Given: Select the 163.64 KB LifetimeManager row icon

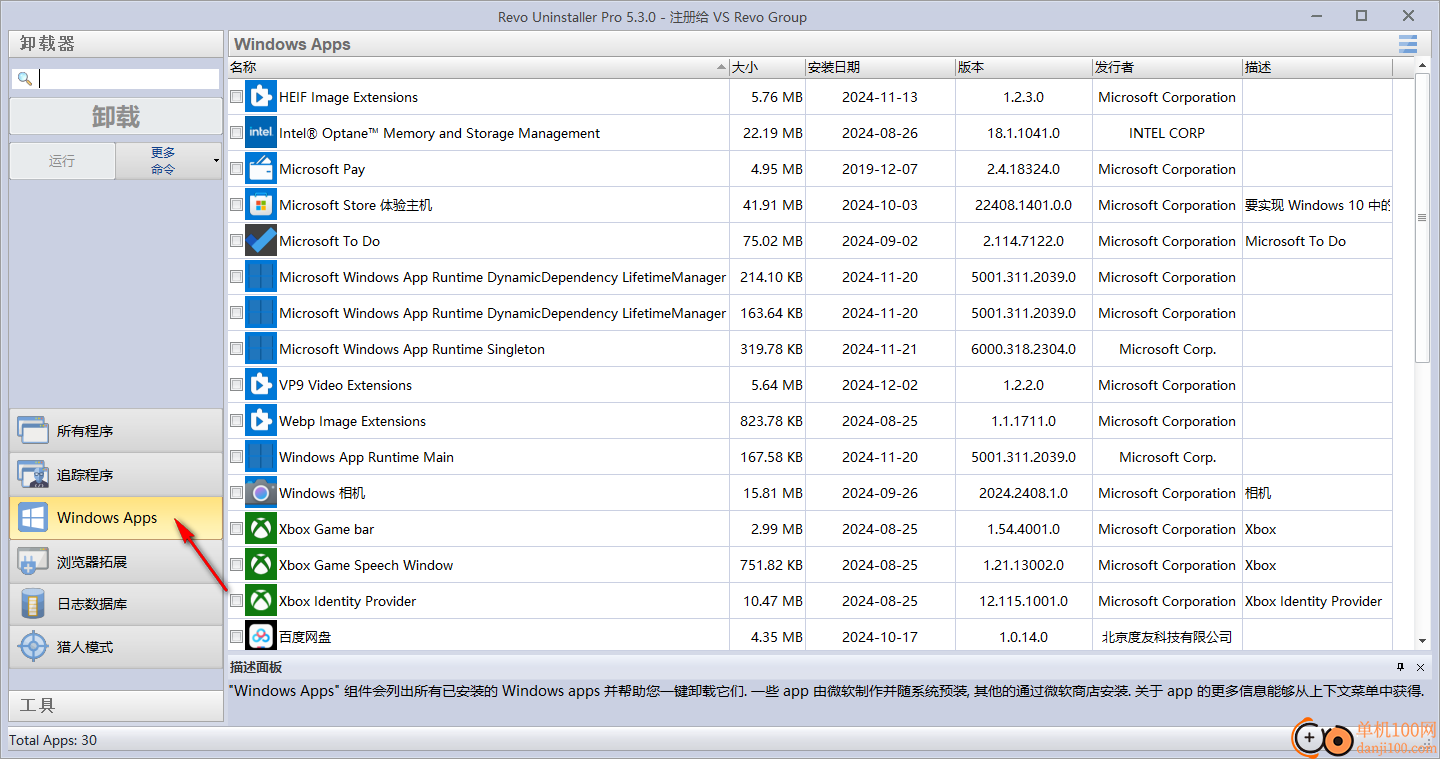Looking at the screenshot, I should pyautogui.click(x=260, y=313).
